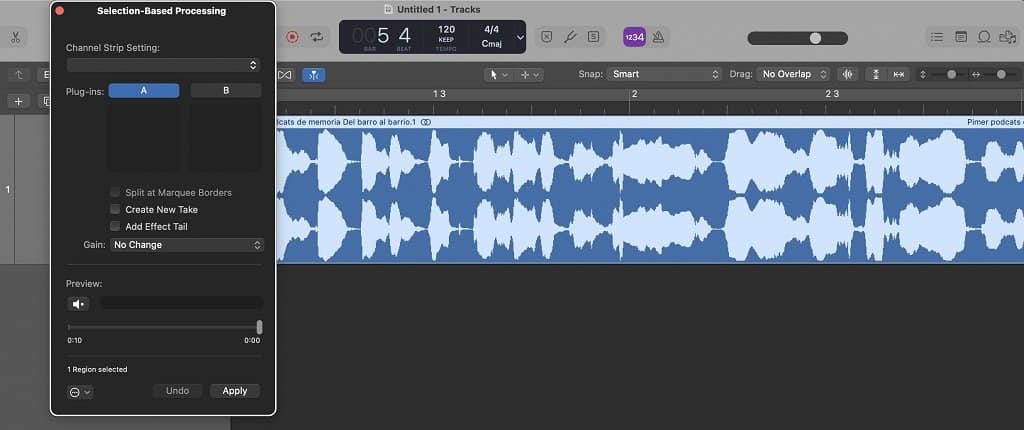Tick Split at Marquee Borders checkbox
This screenshot has height=430, width=1024.
[116, 192]
